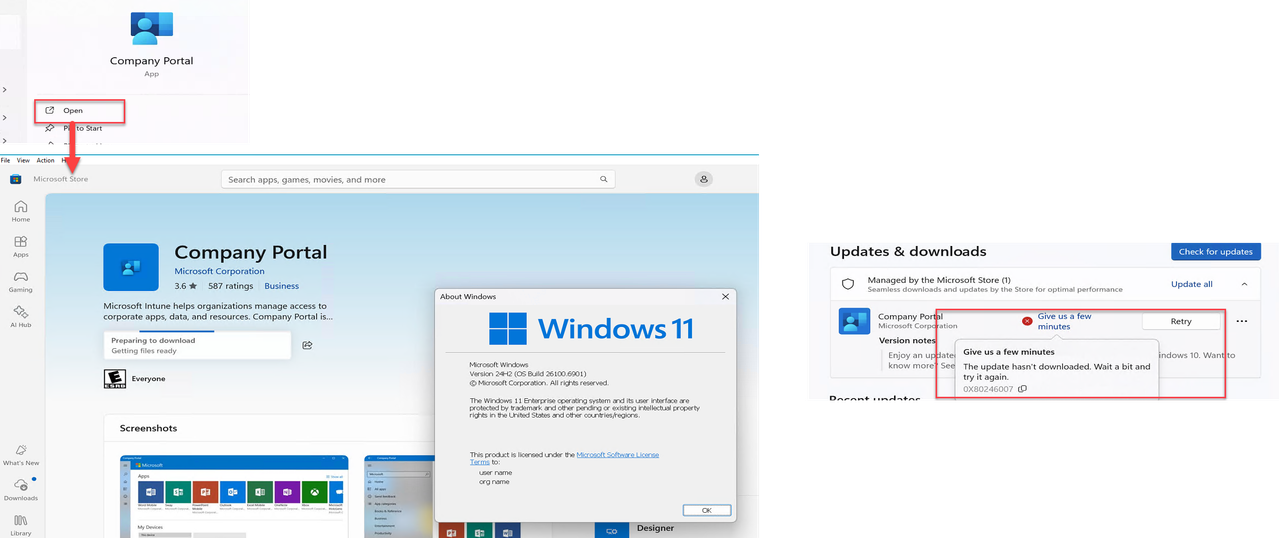This screenshot has height=538, width=1279.
Task: Click the Updates & downloads heading
Action: 908,251
